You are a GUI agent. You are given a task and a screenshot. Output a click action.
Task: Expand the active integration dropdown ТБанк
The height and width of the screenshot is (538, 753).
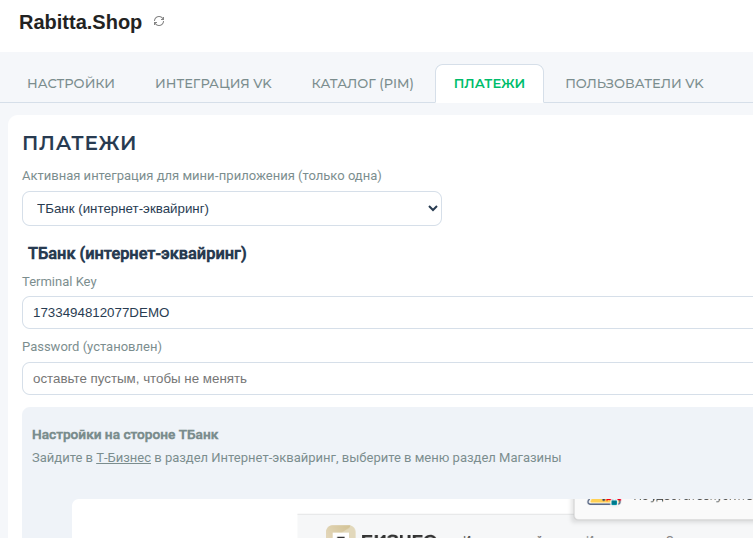[232, 208]
